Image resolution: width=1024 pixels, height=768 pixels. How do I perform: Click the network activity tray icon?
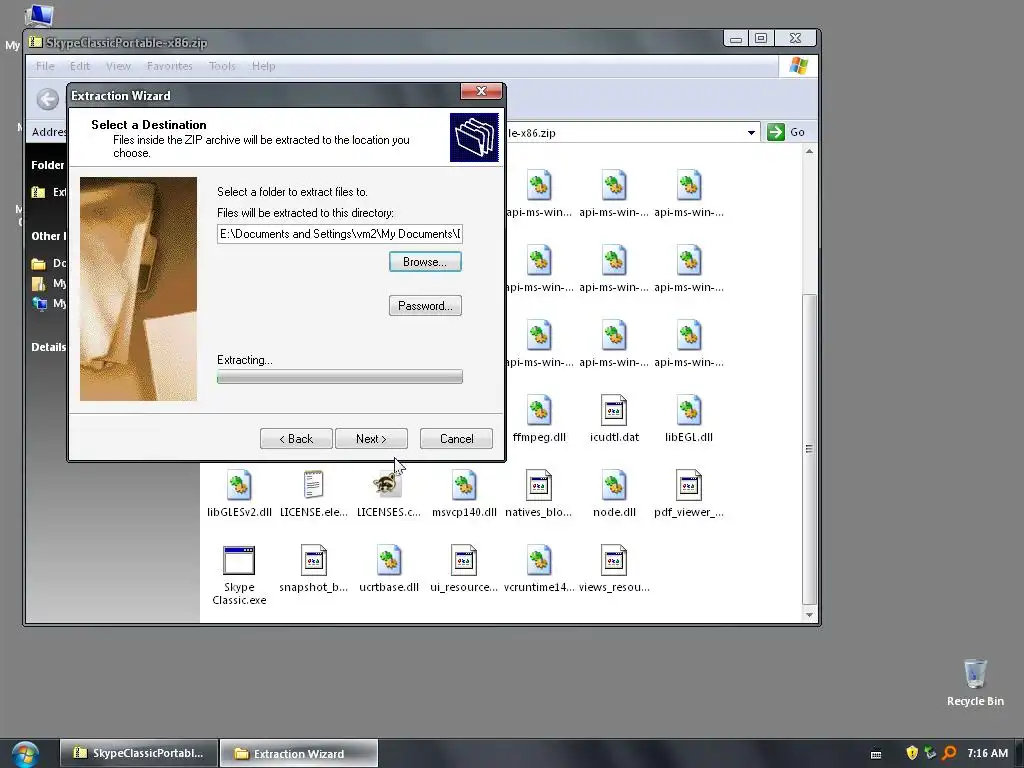point(930,753)
